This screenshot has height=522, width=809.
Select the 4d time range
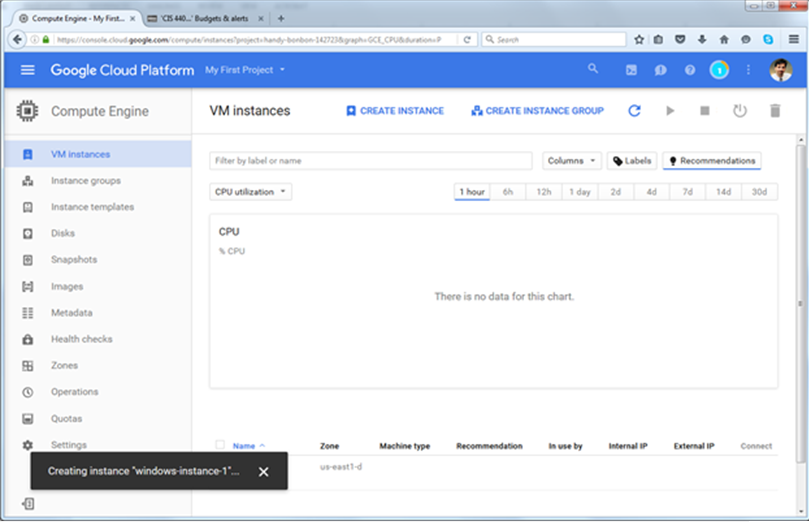click(652, 192)
